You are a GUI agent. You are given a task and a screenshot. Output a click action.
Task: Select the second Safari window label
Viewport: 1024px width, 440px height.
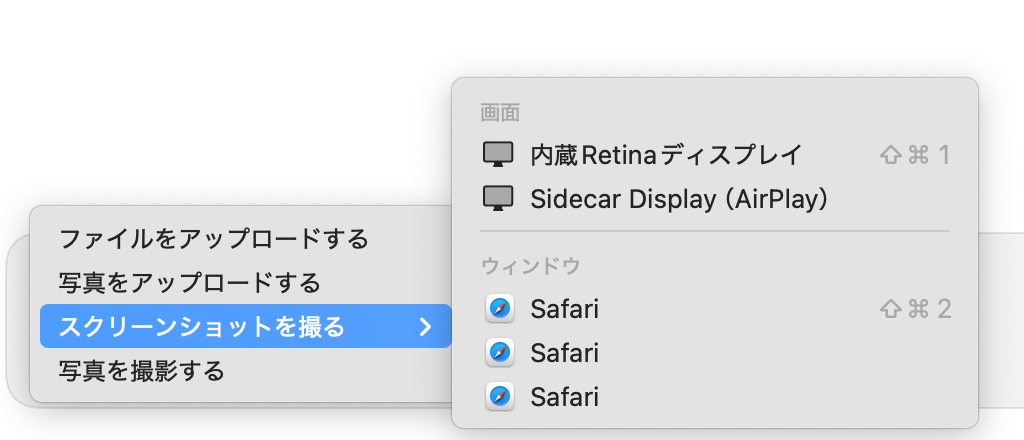point(564,353)
